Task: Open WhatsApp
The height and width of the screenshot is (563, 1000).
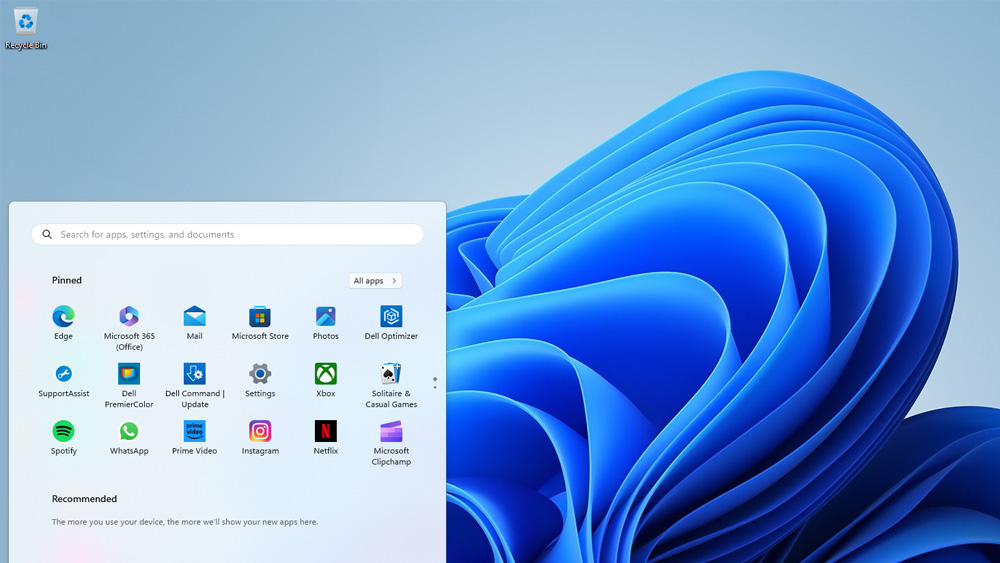Action: coord(129,438)
